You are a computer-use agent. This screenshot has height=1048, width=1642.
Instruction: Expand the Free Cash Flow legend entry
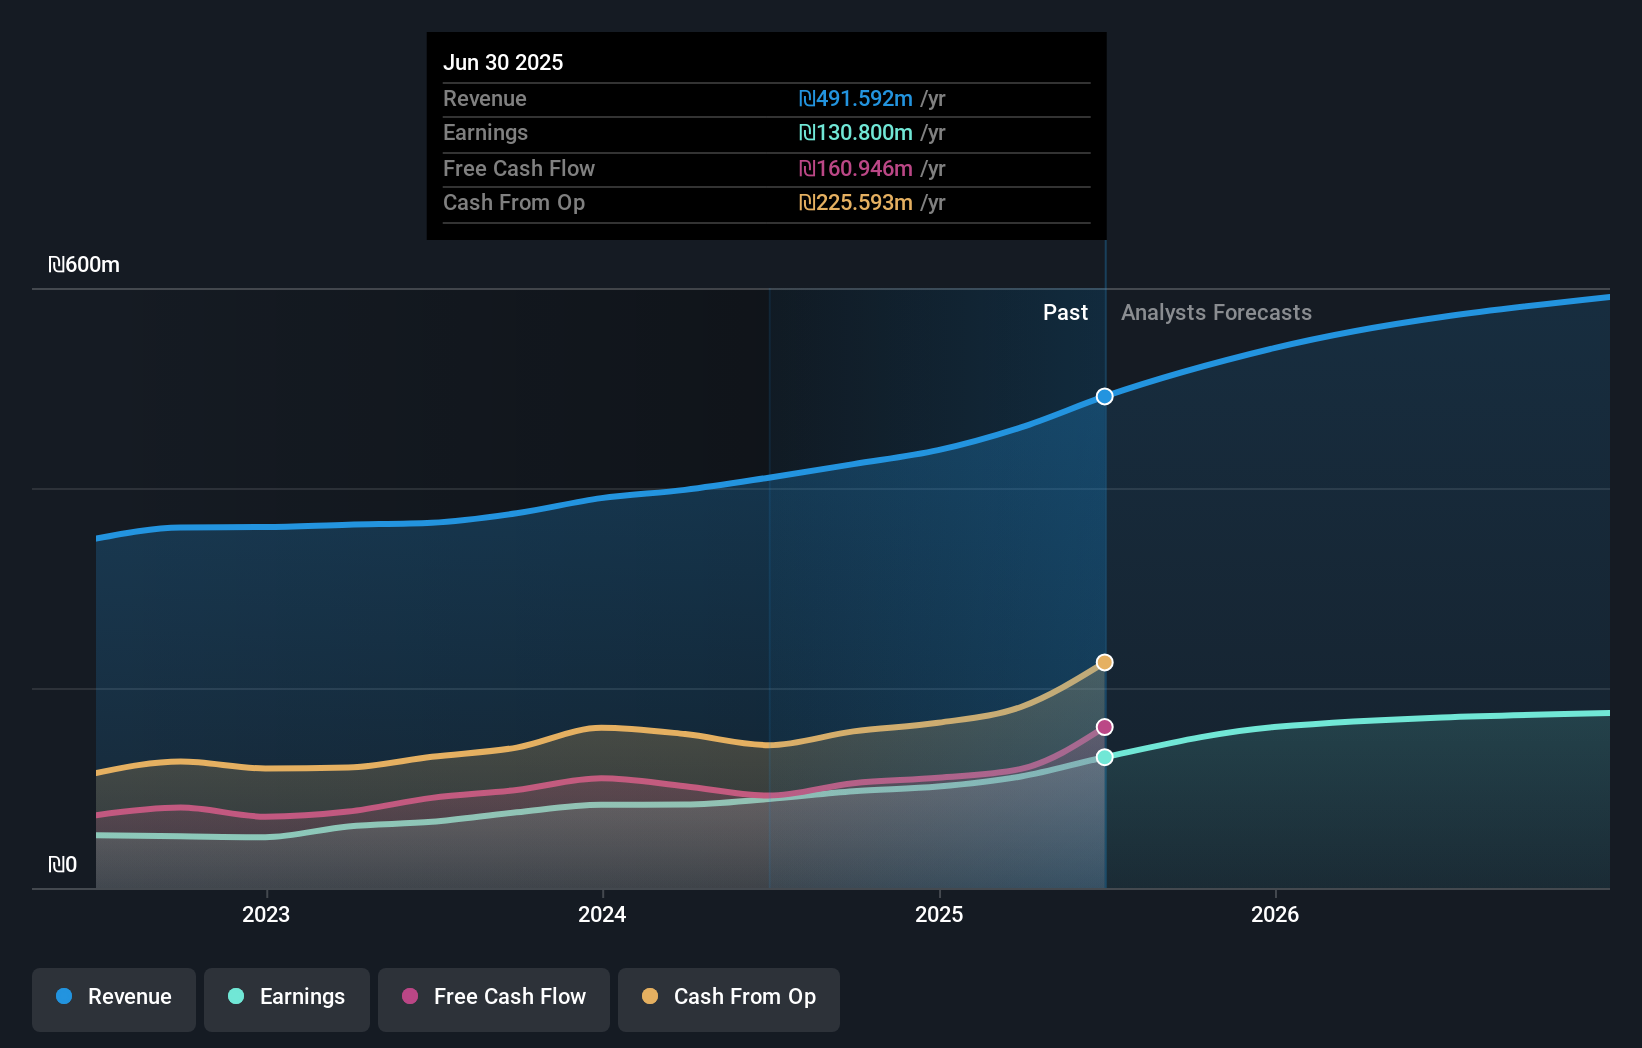493,998
